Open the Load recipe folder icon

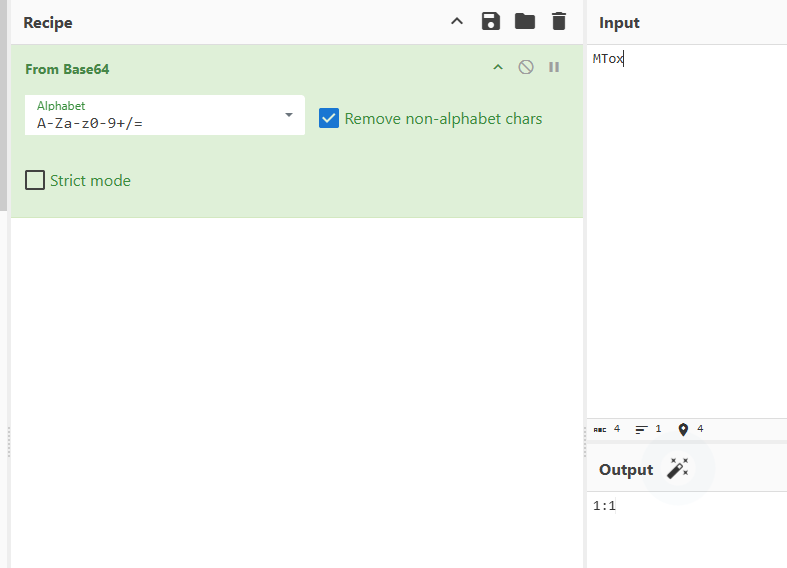tap(525, 22)
